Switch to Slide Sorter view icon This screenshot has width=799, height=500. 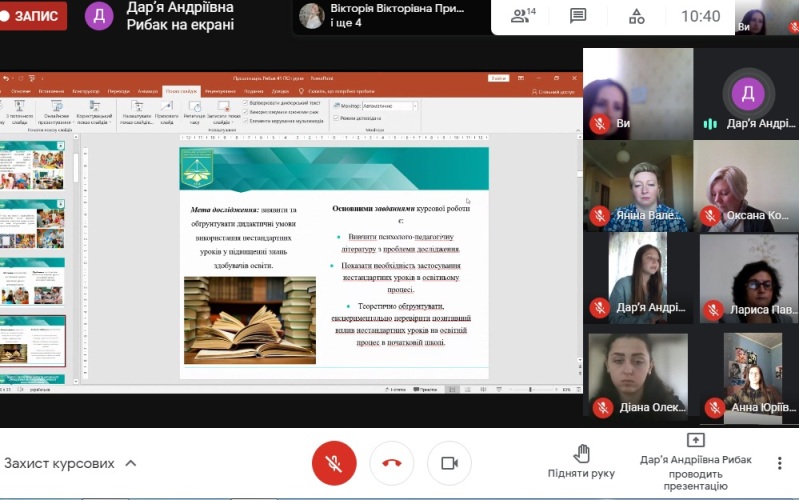point(467,389)
